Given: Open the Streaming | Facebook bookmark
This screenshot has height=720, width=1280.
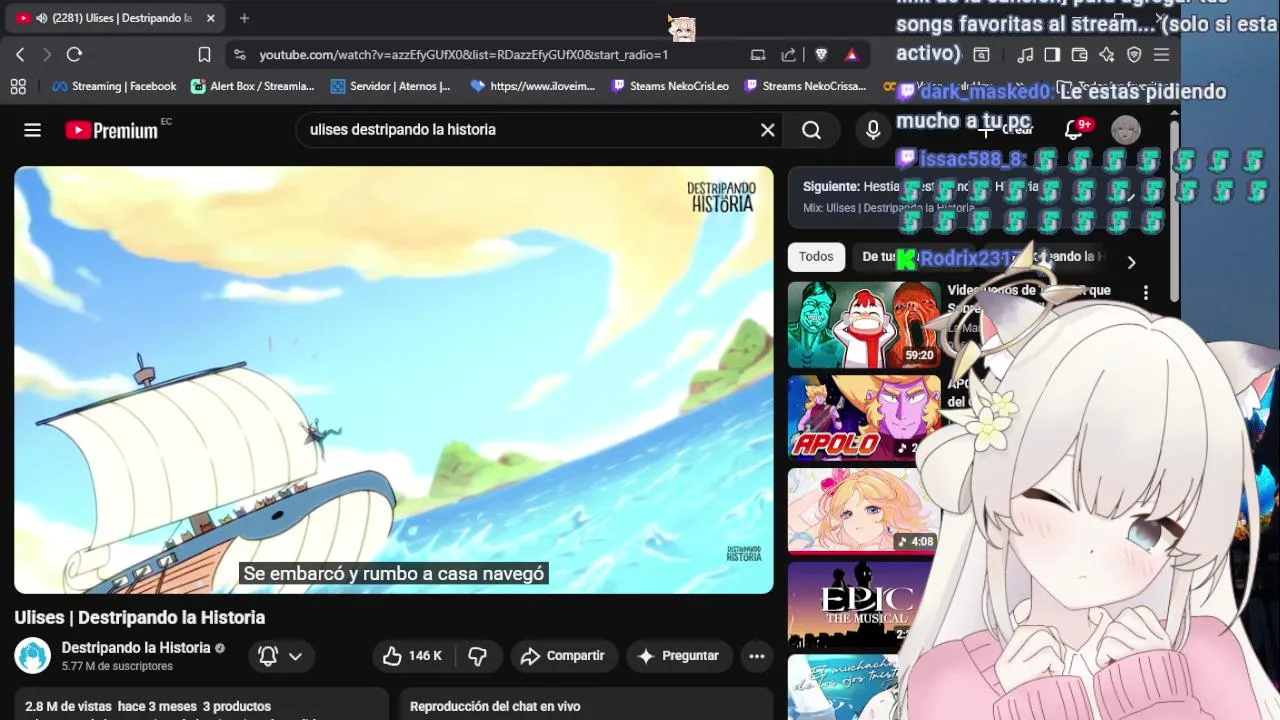Looking at the screenshot, I should (x=114, y=87).
